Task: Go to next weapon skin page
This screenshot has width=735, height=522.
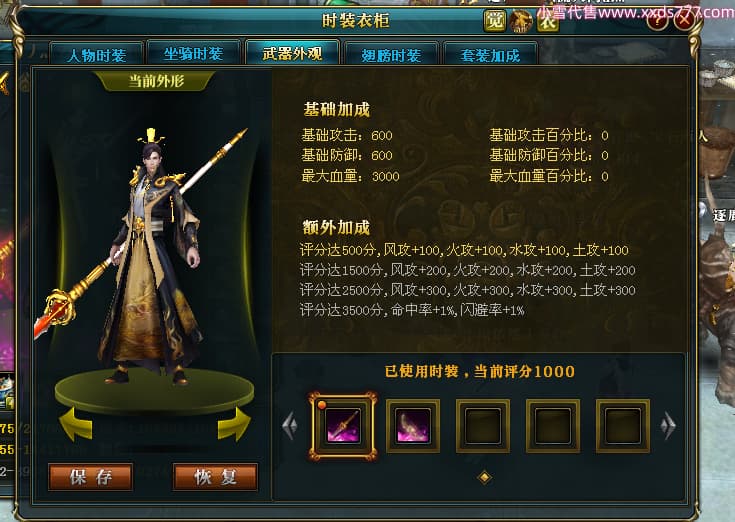Action: [x=668, y=426]
